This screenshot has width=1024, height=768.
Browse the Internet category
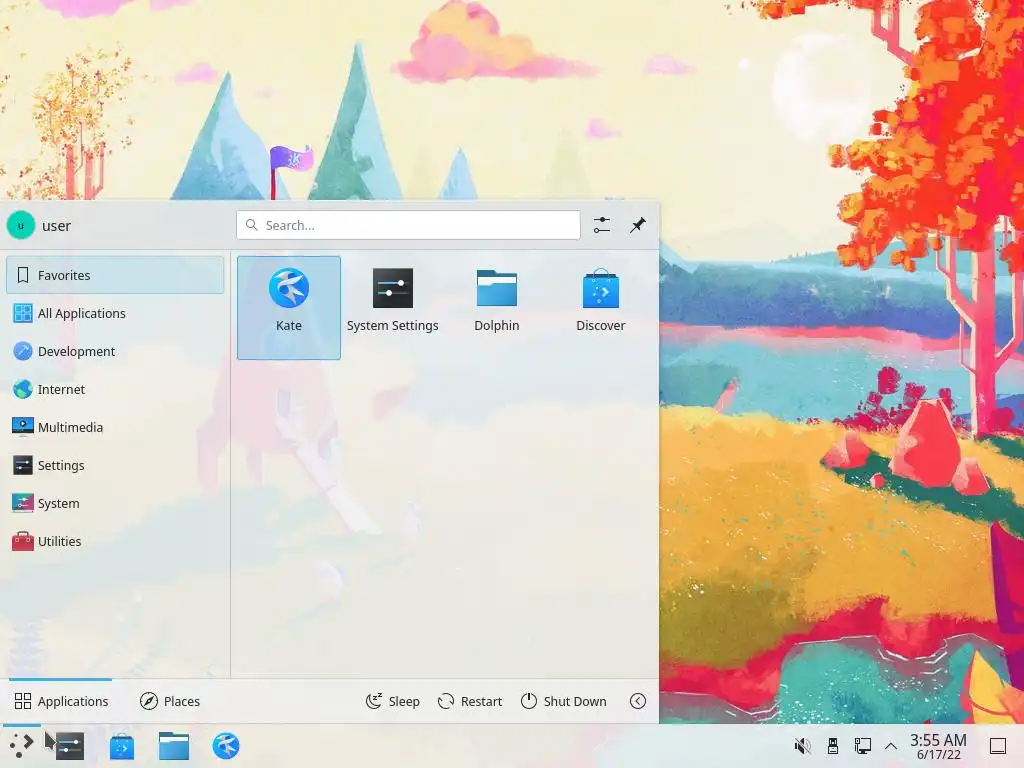pos(115,389)
